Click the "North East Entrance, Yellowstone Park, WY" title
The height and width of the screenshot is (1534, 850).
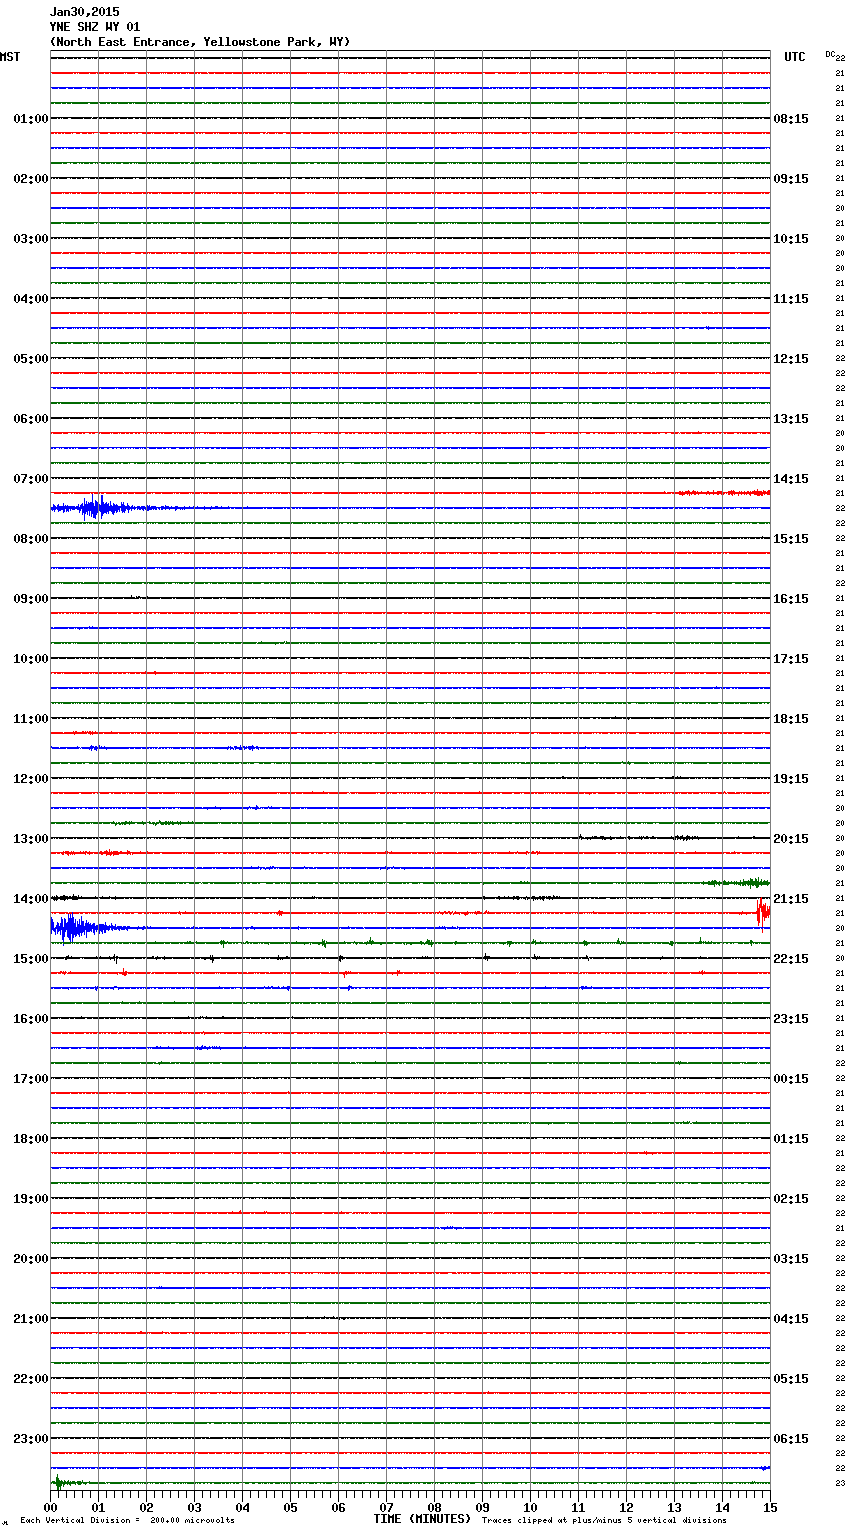[x=200, y=42]
